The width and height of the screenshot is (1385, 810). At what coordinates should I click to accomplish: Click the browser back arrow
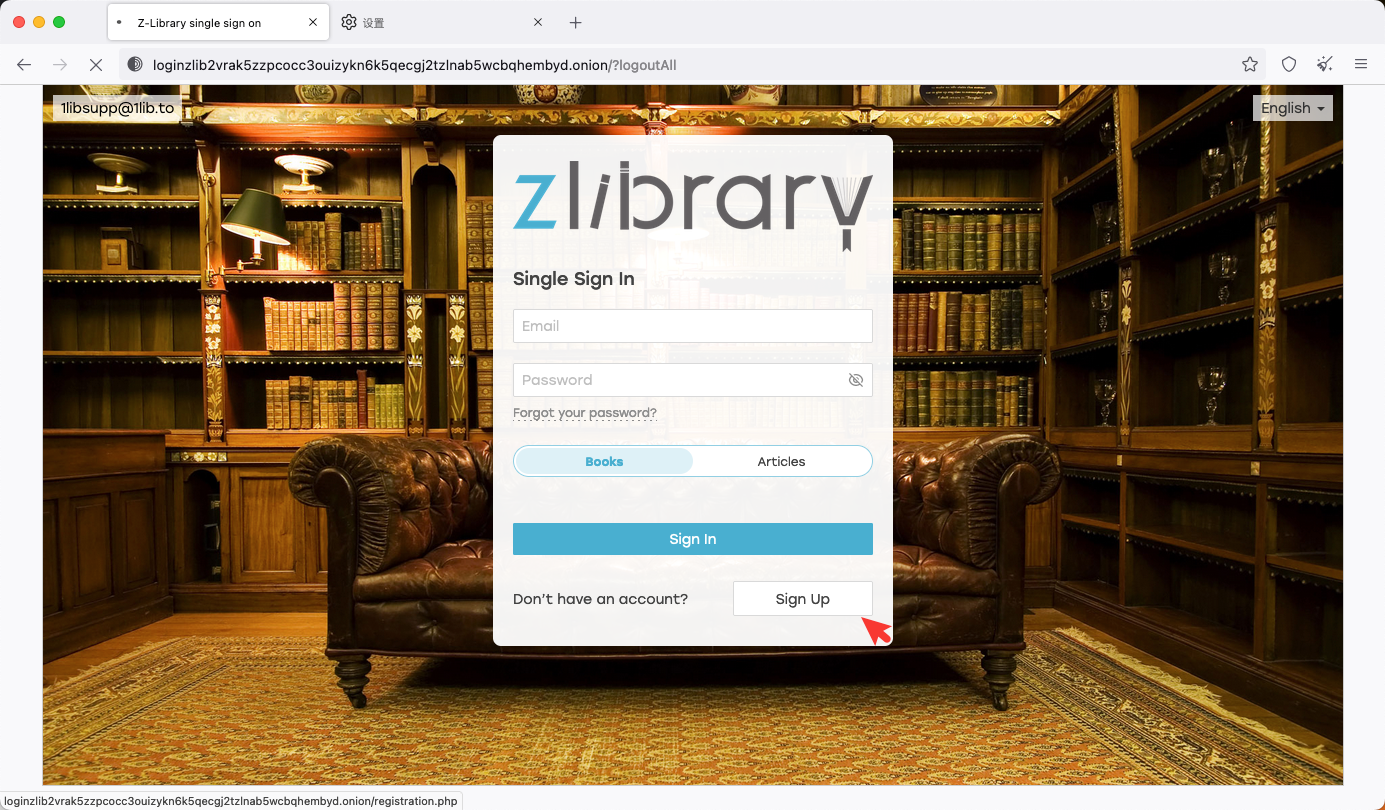coord(24,64)
